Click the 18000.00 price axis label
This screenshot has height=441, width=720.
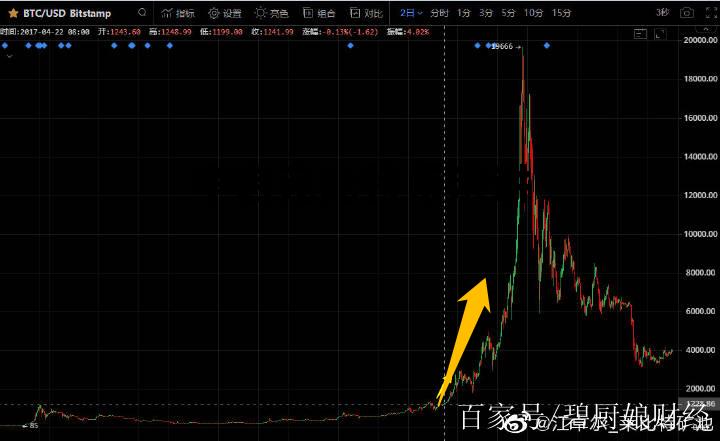(x=700, y=79)
